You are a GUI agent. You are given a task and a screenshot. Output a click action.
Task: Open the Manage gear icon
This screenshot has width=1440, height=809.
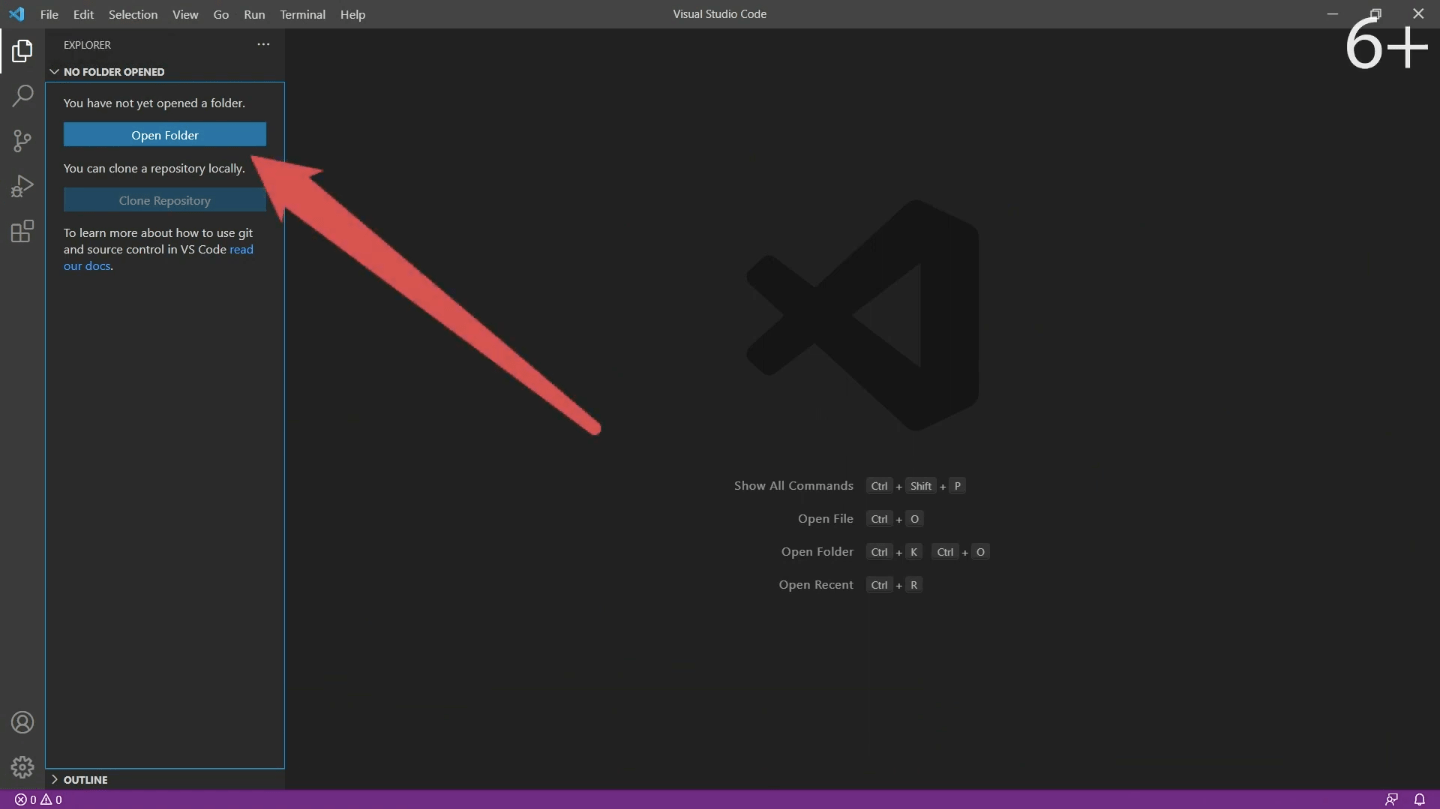click(22, 768)
